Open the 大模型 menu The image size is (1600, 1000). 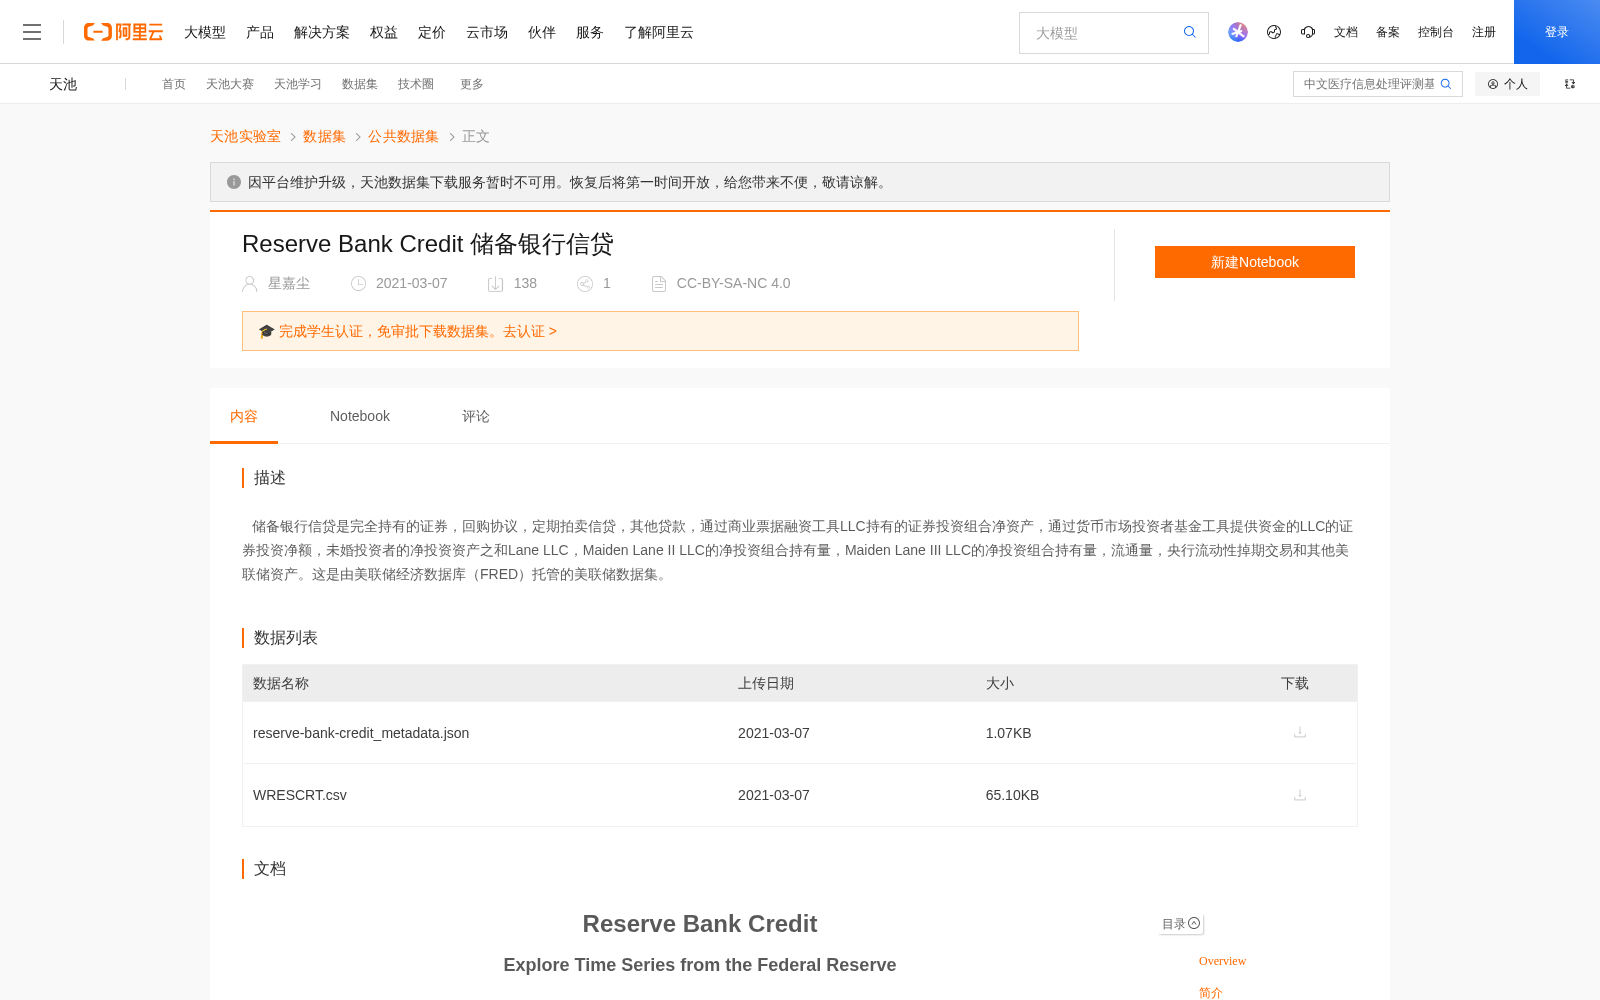pos(205,32)
